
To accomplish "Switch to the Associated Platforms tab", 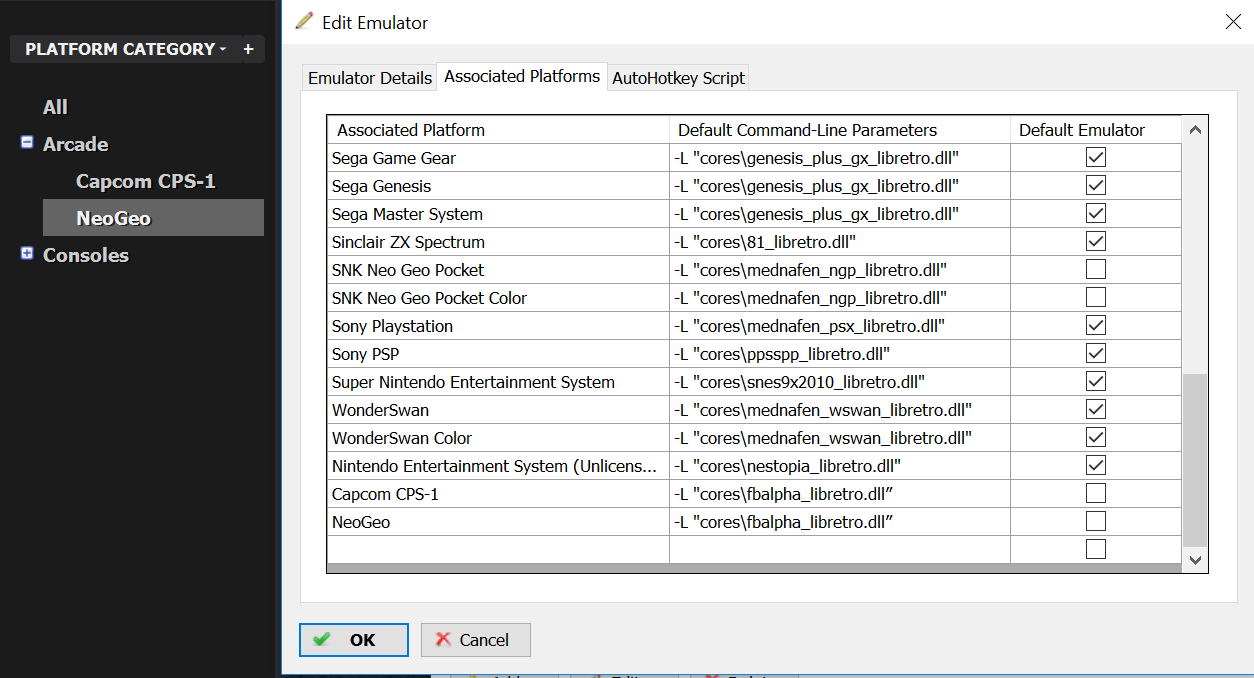I will pos(522,76).
